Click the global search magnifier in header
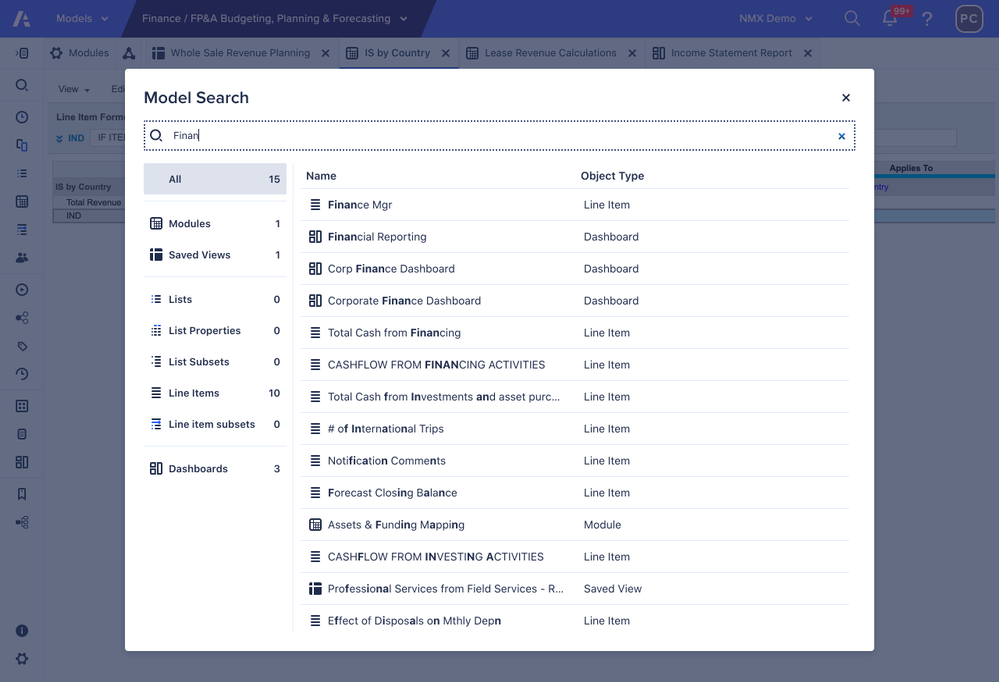The image size is (999, 682). point(852,18)
